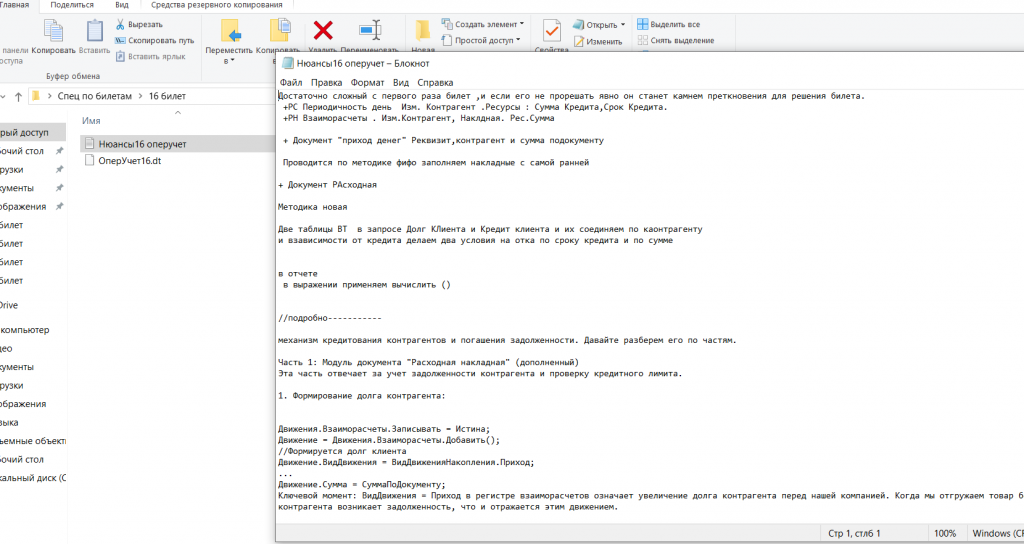Viewport: 1024px width, 544px height.
Task: Unpin Desktop pin icon in Quick access
Action: coord(59,151)
